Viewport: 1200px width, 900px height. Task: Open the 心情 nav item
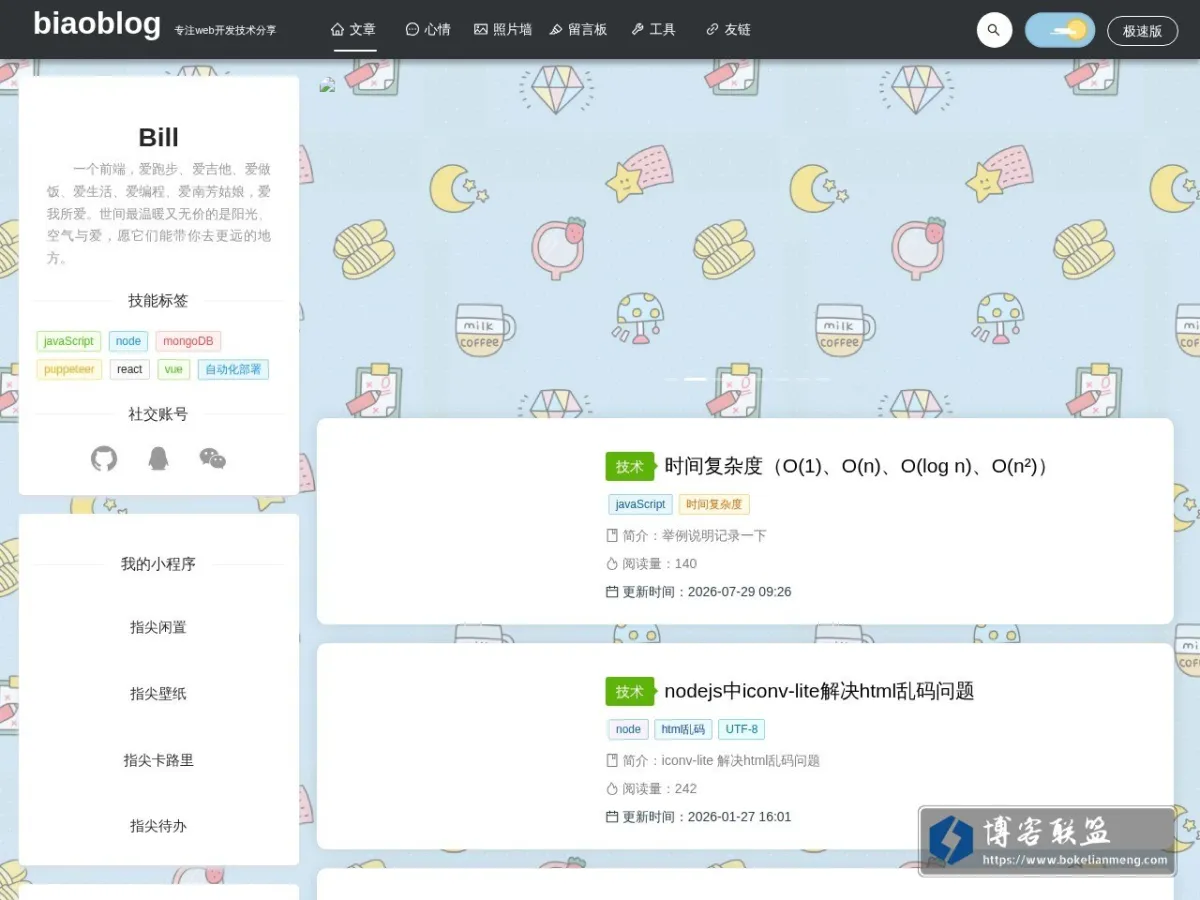[x=428, y=30]
